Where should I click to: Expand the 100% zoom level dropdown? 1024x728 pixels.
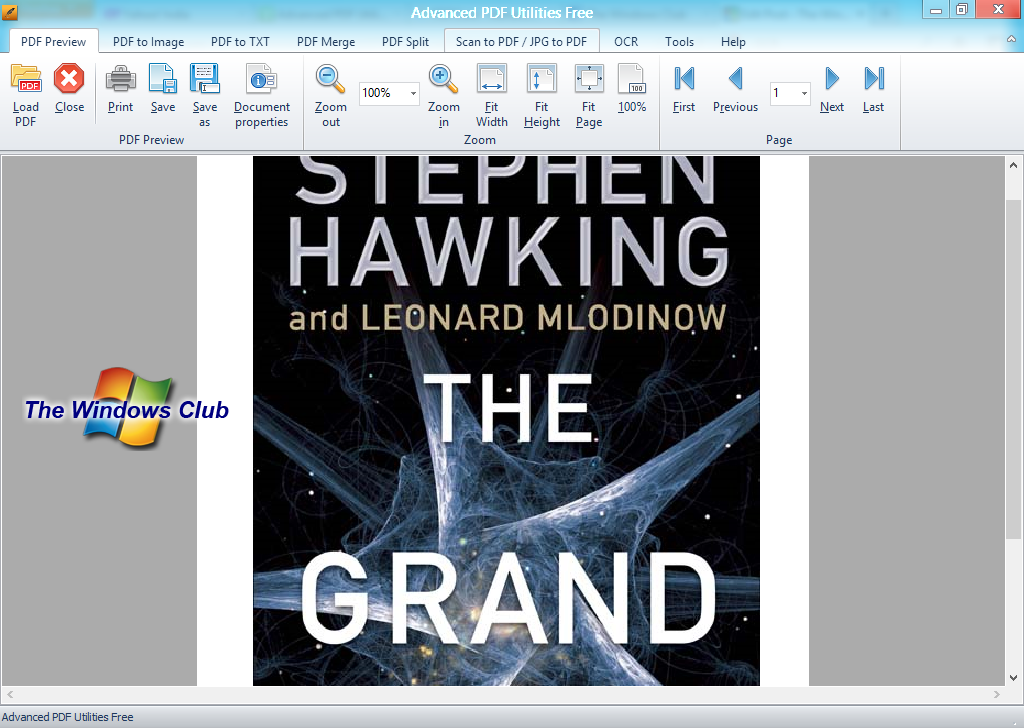pos(413,94)
